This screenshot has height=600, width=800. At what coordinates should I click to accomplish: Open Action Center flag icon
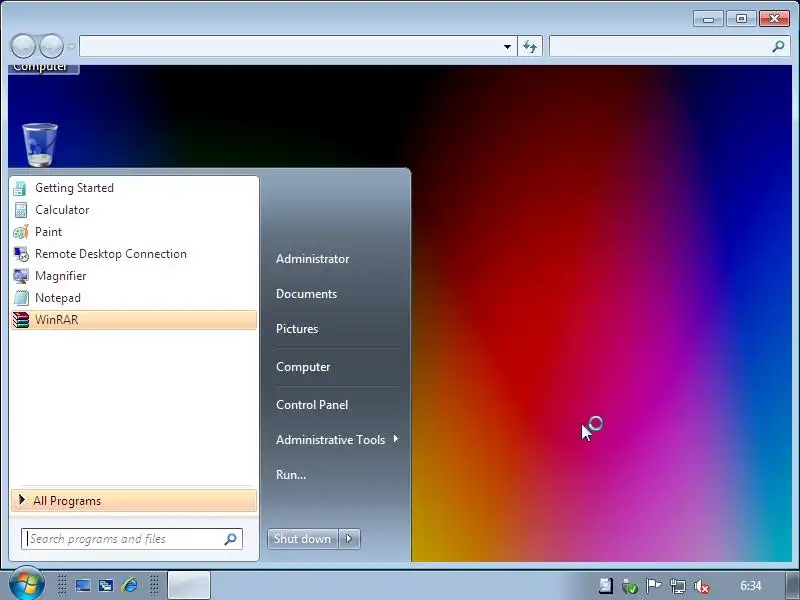point(654,586)
